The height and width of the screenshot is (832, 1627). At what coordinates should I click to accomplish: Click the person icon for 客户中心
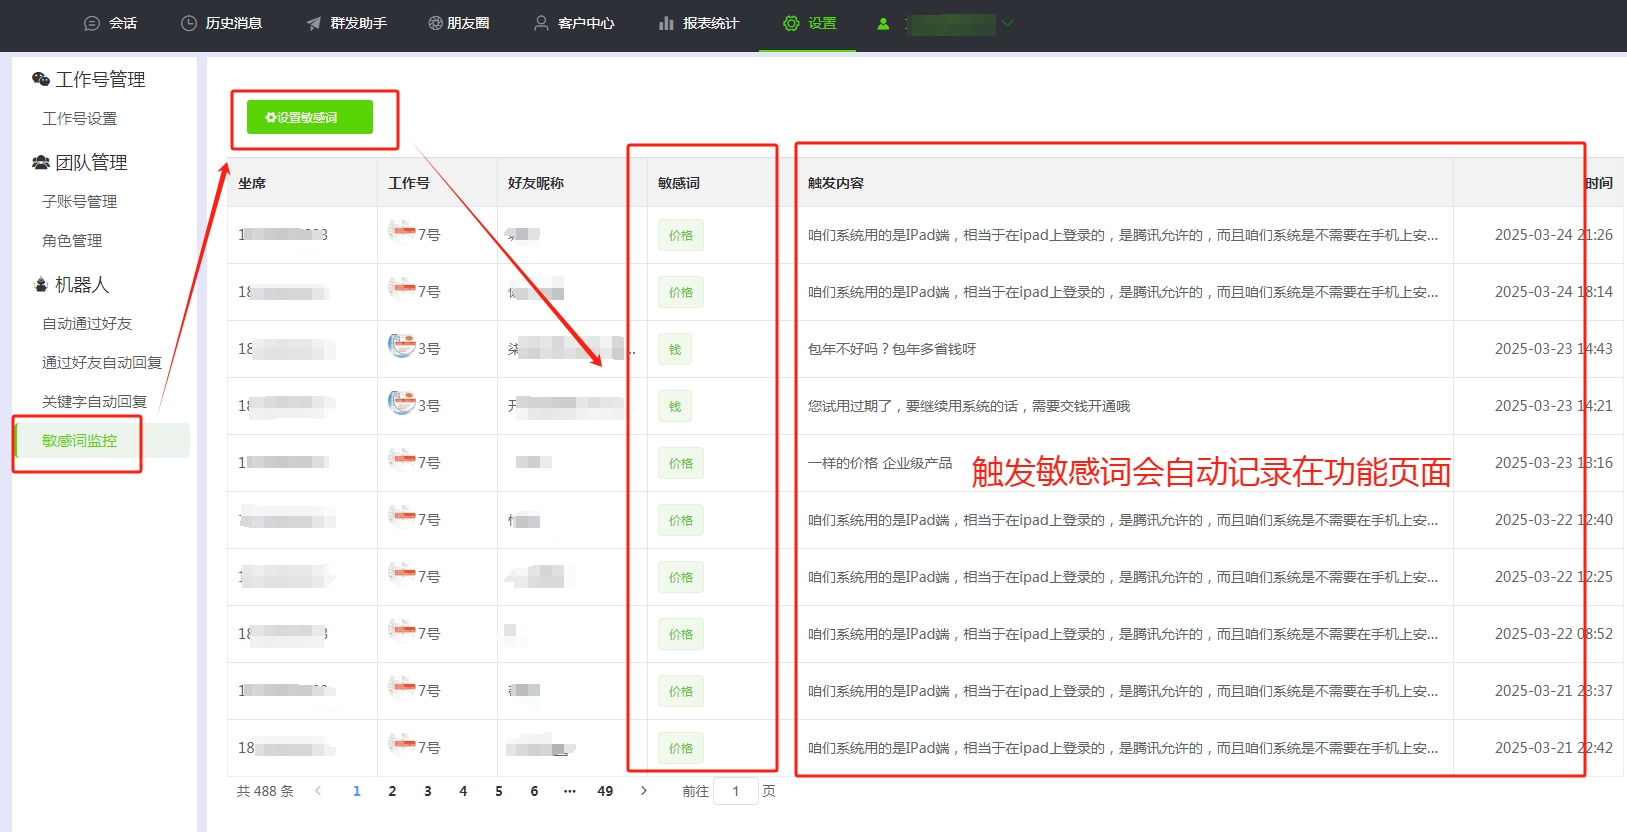tap(541, 23)
